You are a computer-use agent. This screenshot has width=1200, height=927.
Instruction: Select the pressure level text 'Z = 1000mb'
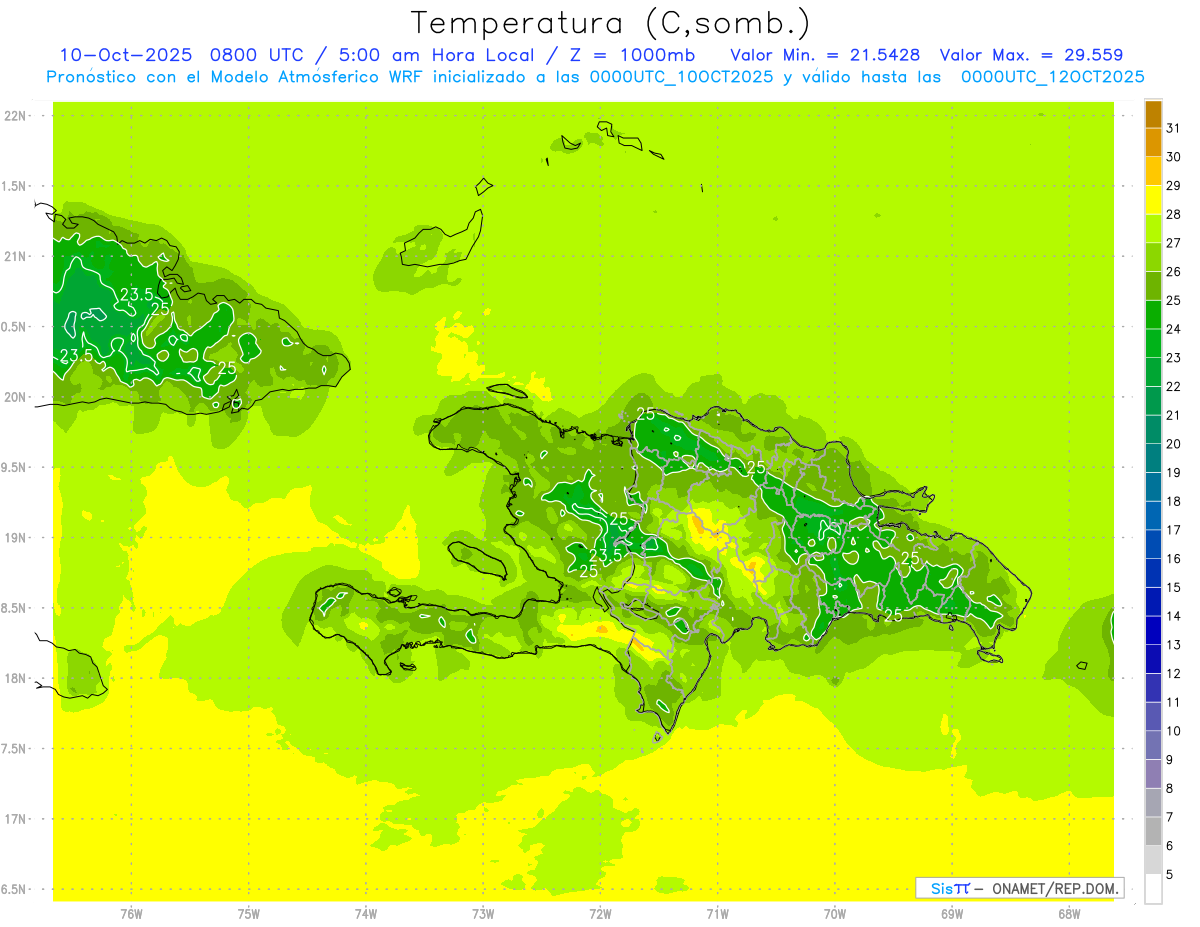634,55
